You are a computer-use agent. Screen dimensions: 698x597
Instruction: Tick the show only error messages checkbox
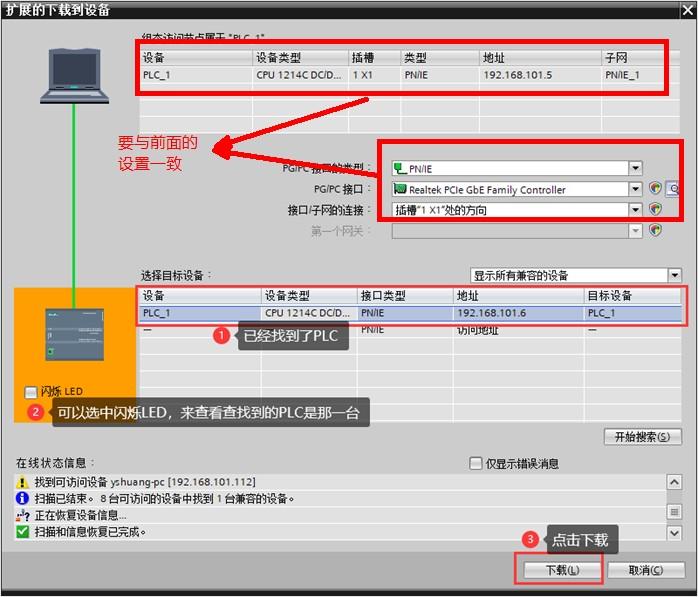tap(476, 464)
